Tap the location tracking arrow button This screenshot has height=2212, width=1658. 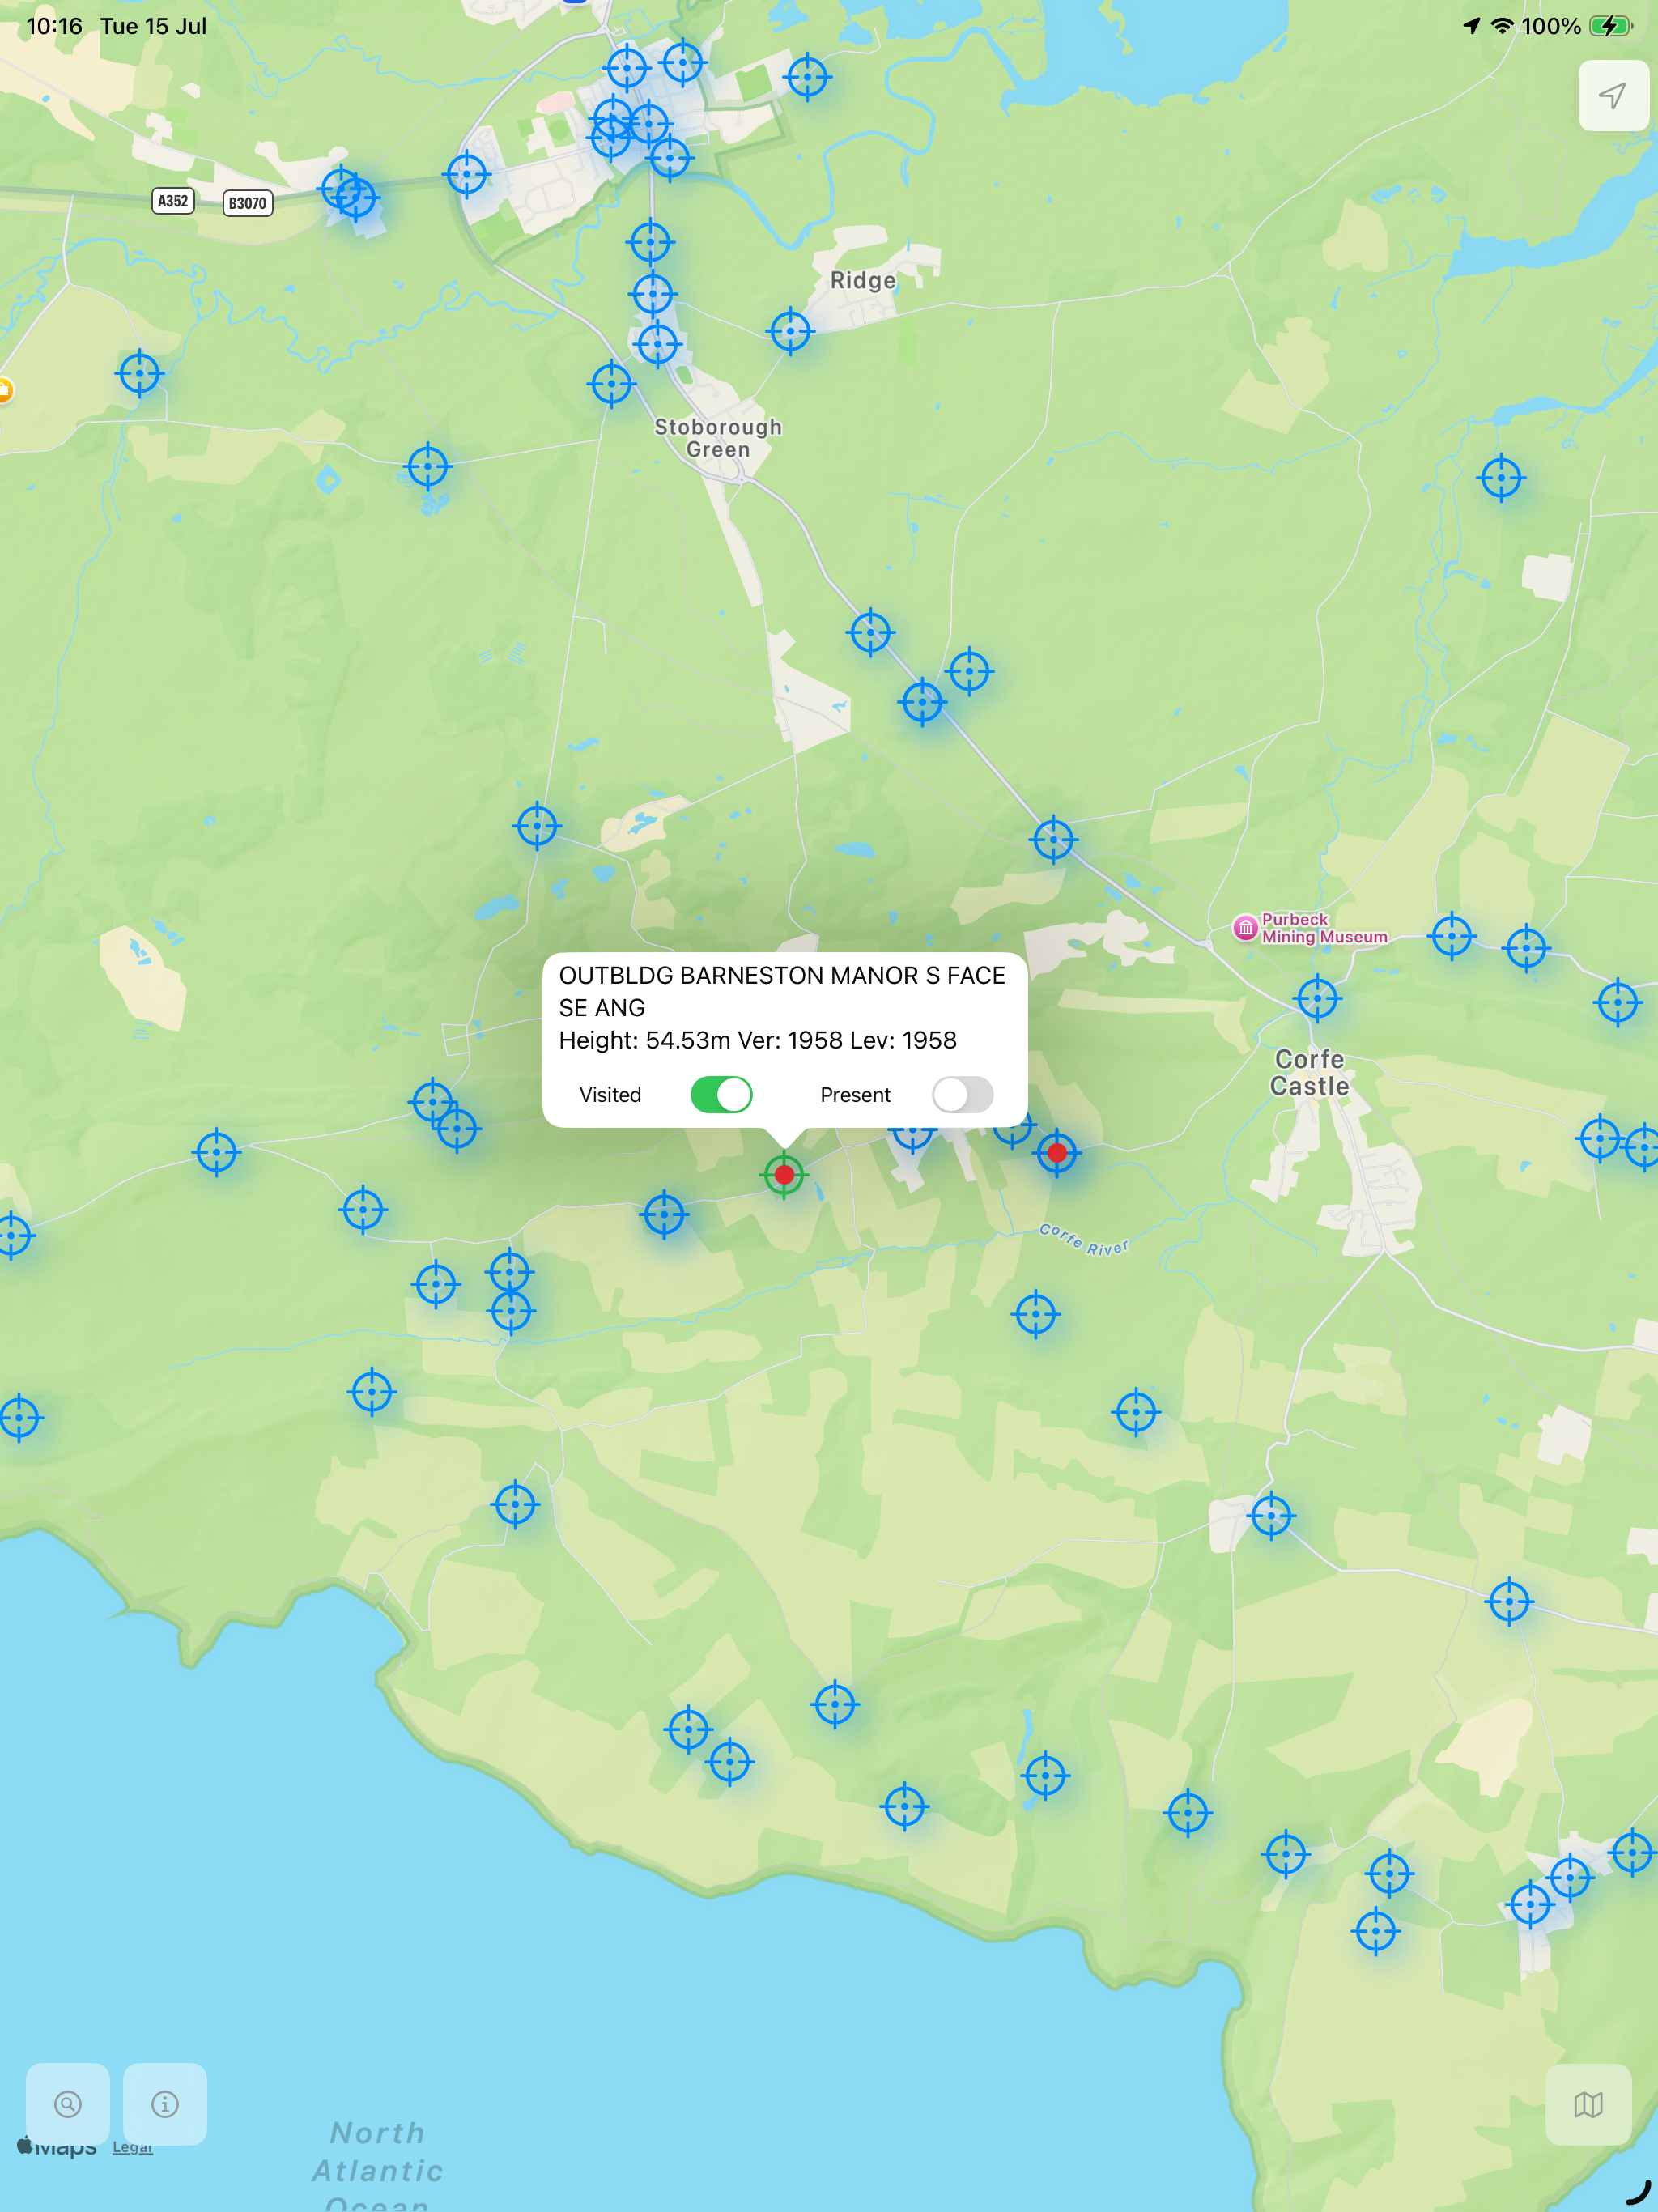click(x=1612, y=96)
